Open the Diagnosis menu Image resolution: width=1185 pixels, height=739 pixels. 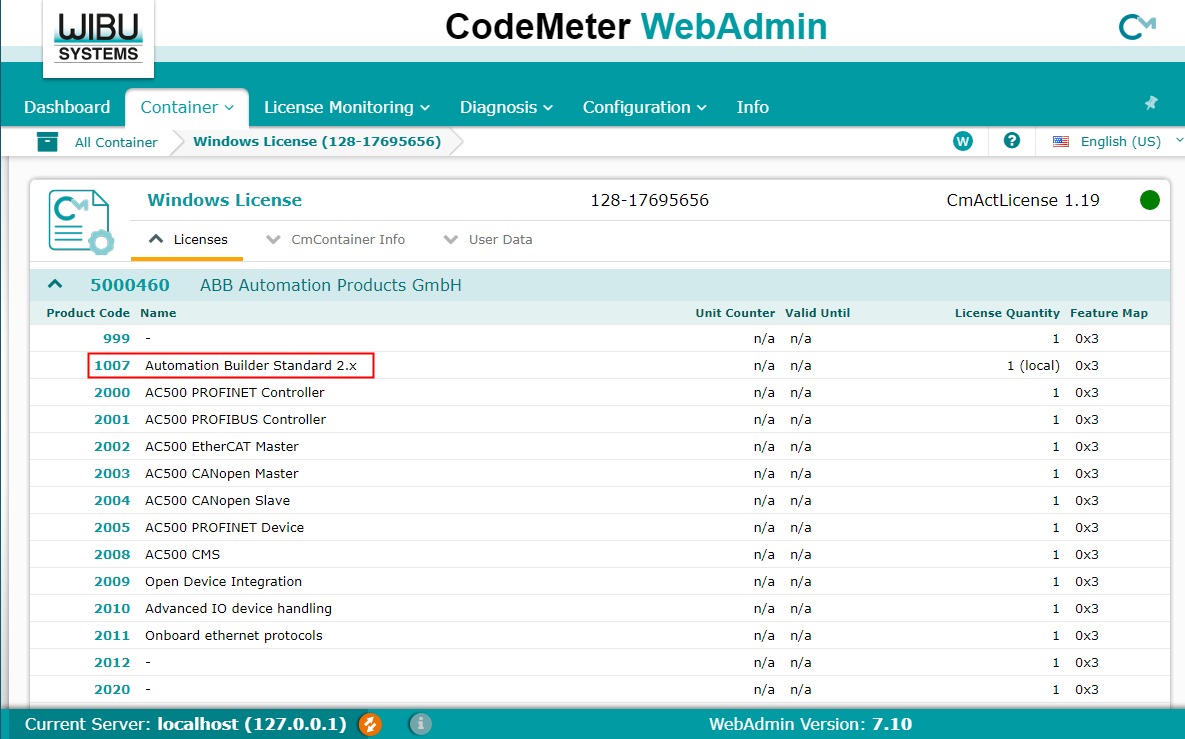(506, 107)
